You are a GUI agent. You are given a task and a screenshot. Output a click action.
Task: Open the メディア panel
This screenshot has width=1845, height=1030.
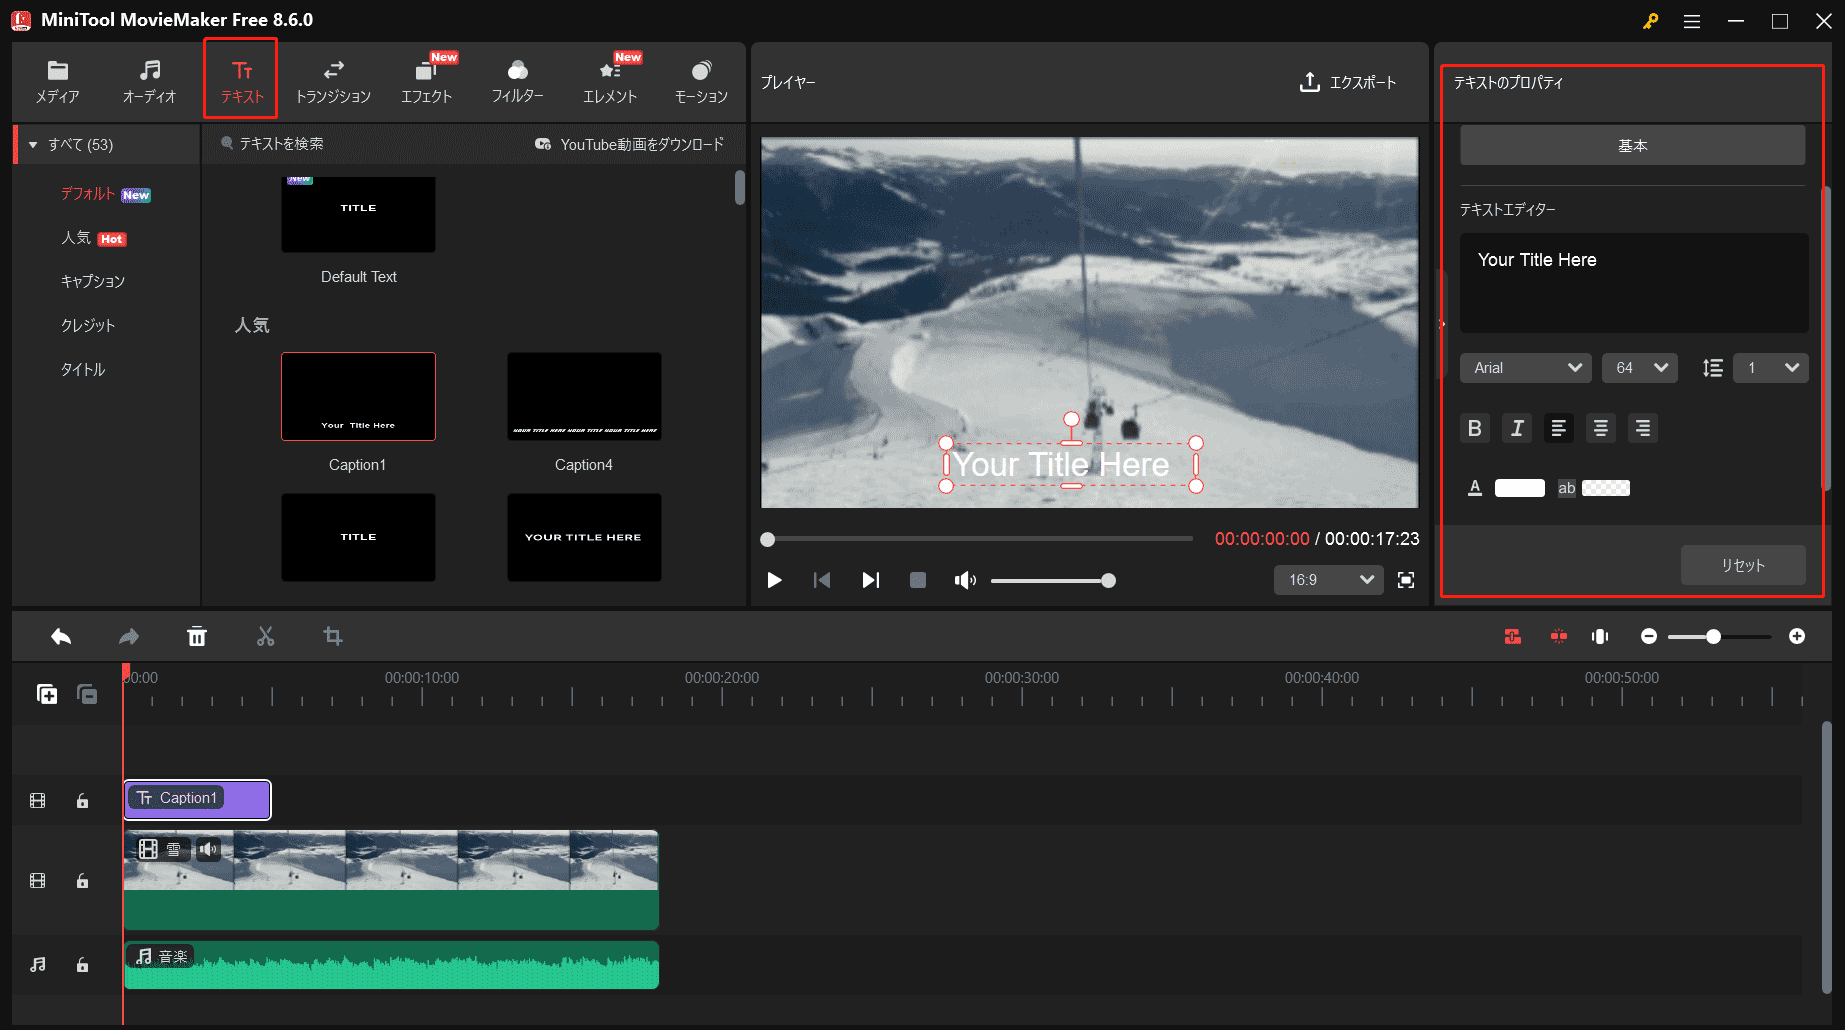[57, 80]
